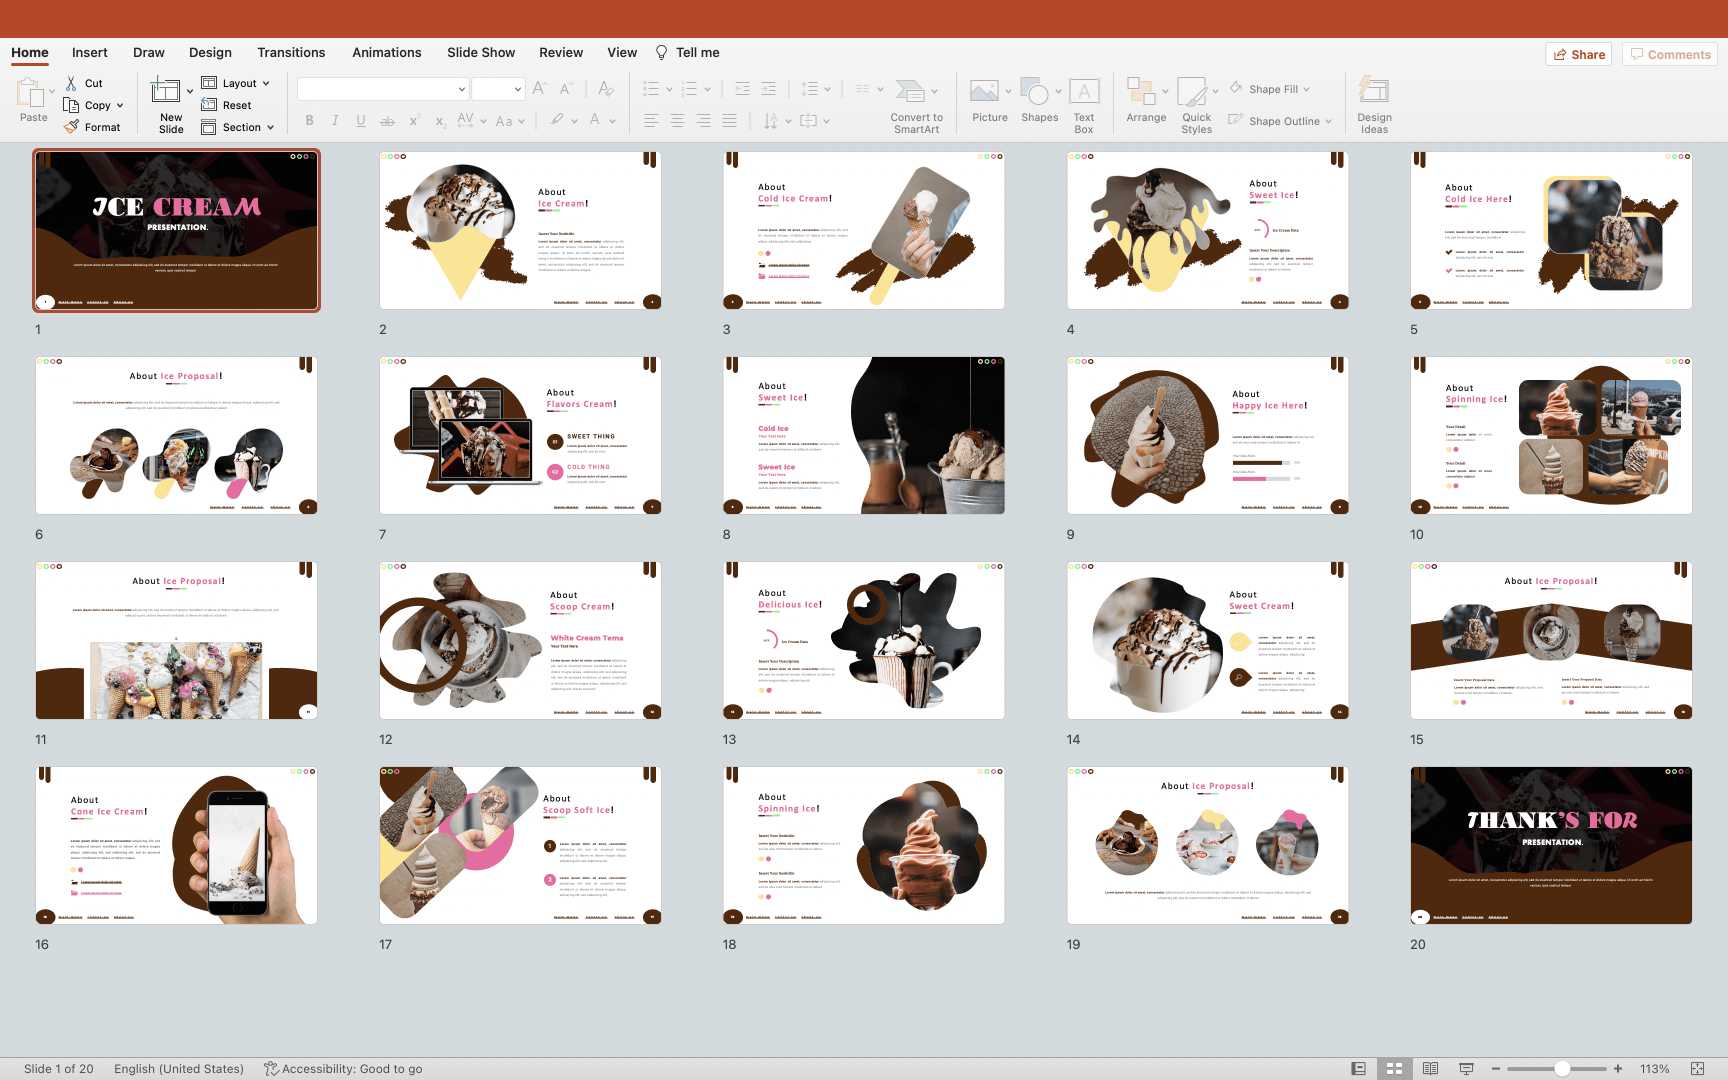Click the zoom slider handle
The height and width of the screenshot is (1080, 1728).
pos(1561,1069)
